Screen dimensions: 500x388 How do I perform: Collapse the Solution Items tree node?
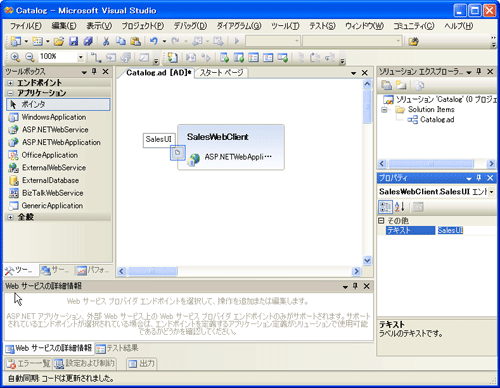point(384,109)
